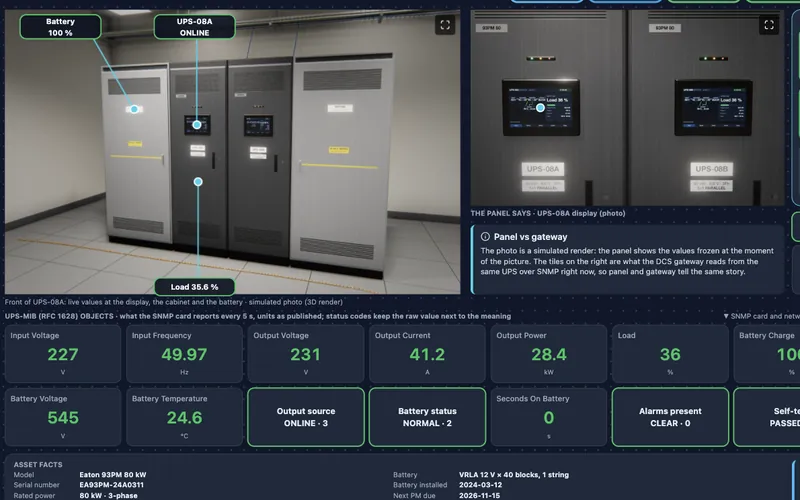Click the 'Front of UPS-08A' photo caption

(173, 302)
